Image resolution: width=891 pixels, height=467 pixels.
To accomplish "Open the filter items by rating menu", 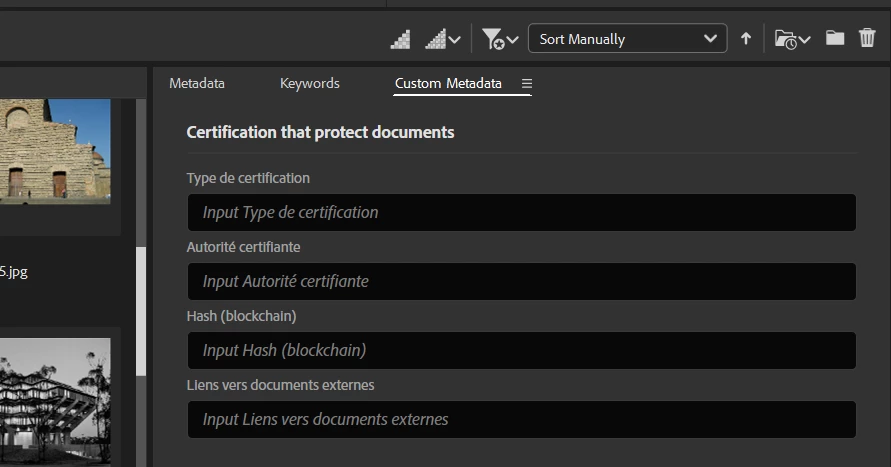I will pos(512,40).
